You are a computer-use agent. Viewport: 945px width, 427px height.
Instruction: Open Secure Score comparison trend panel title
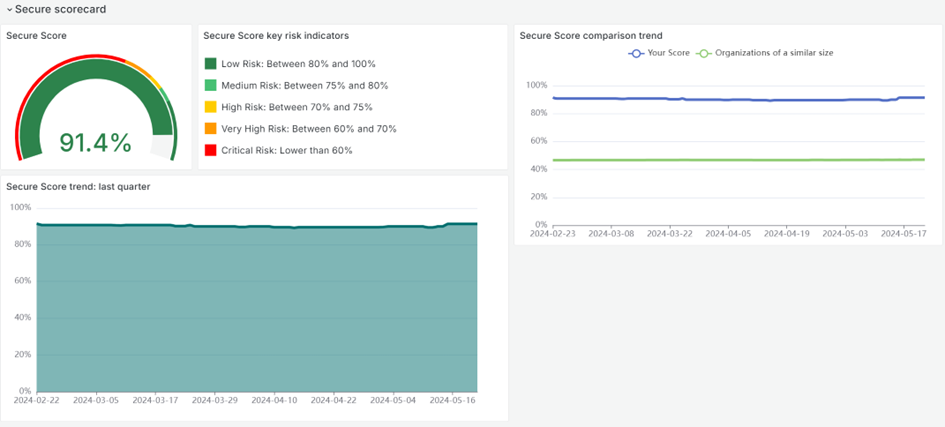tap(591, 36)
